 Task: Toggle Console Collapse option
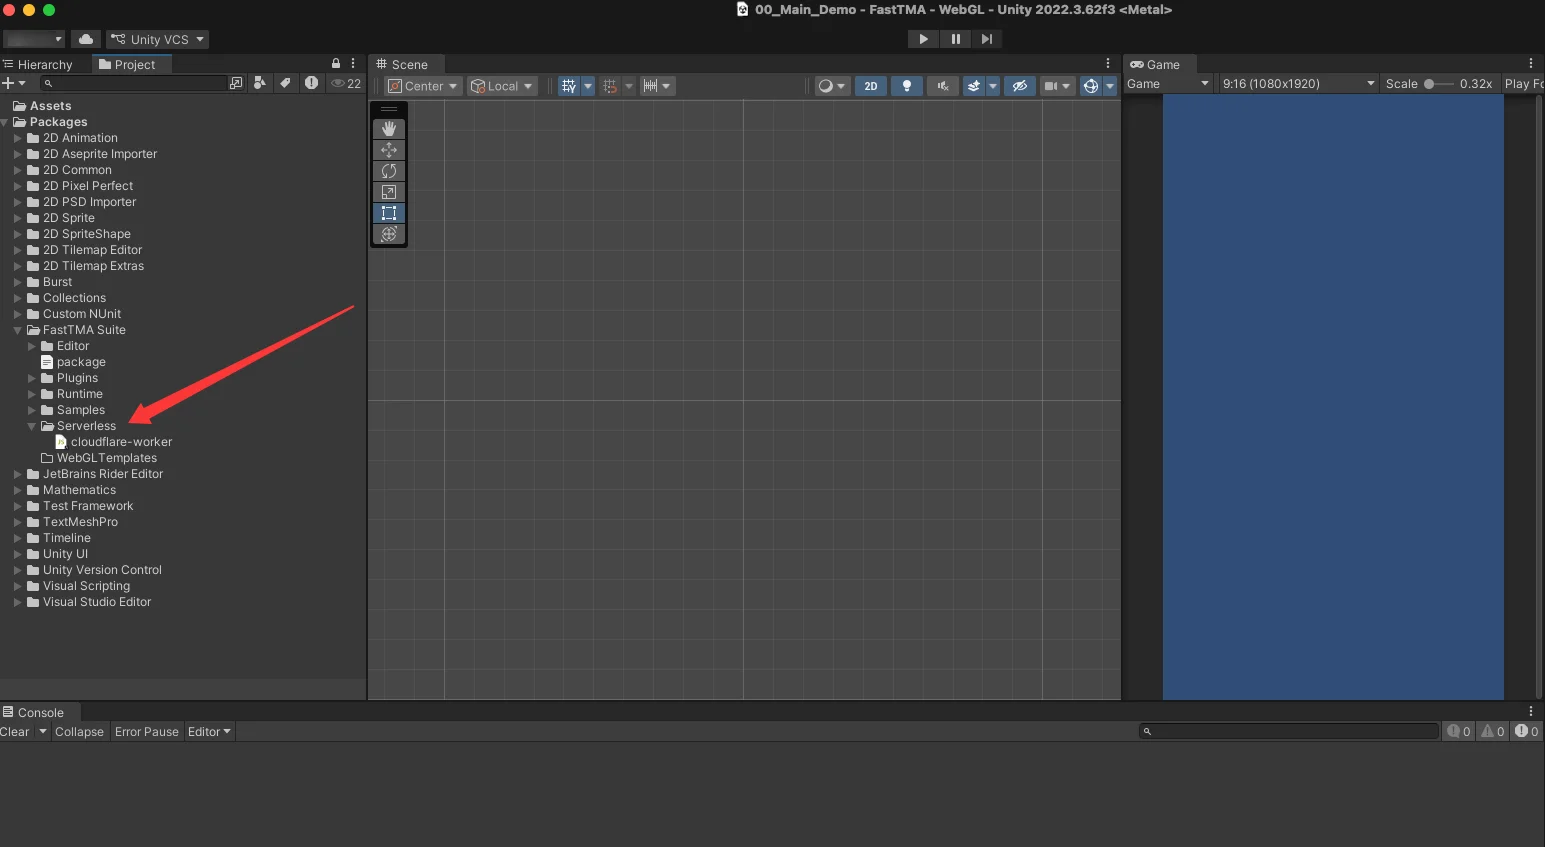79,732
